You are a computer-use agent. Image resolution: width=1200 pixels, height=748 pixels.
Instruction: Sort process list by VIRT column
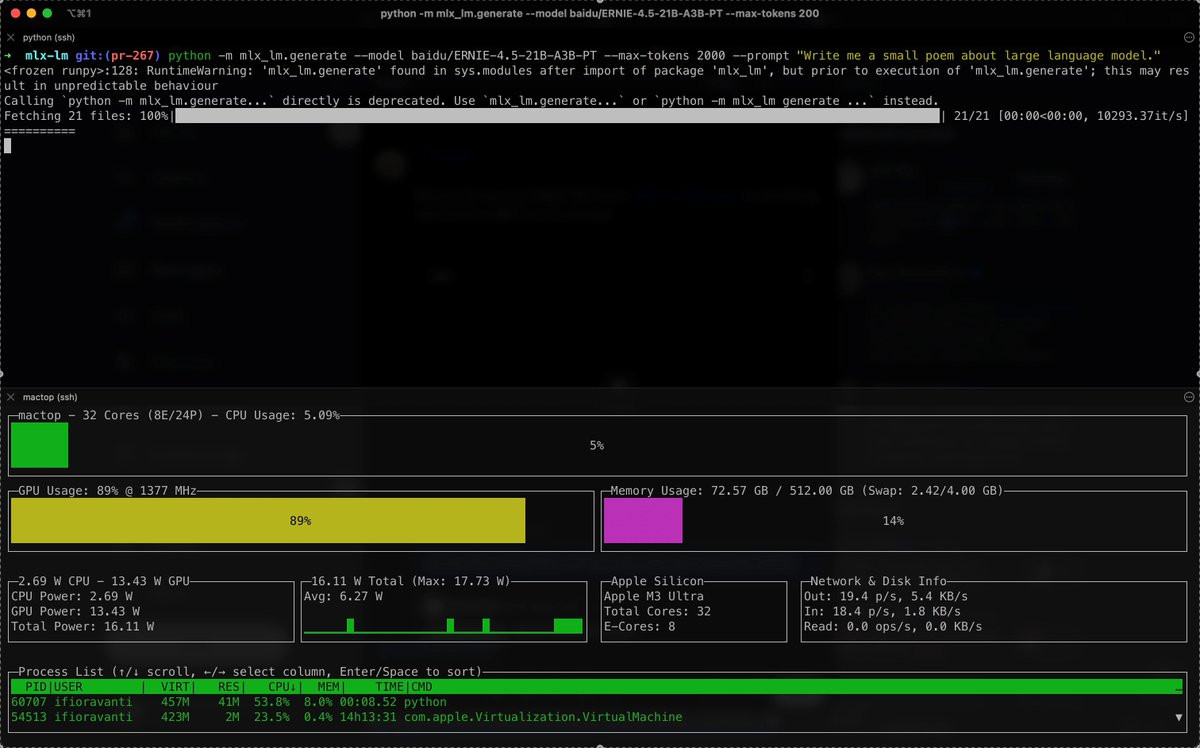176,687
